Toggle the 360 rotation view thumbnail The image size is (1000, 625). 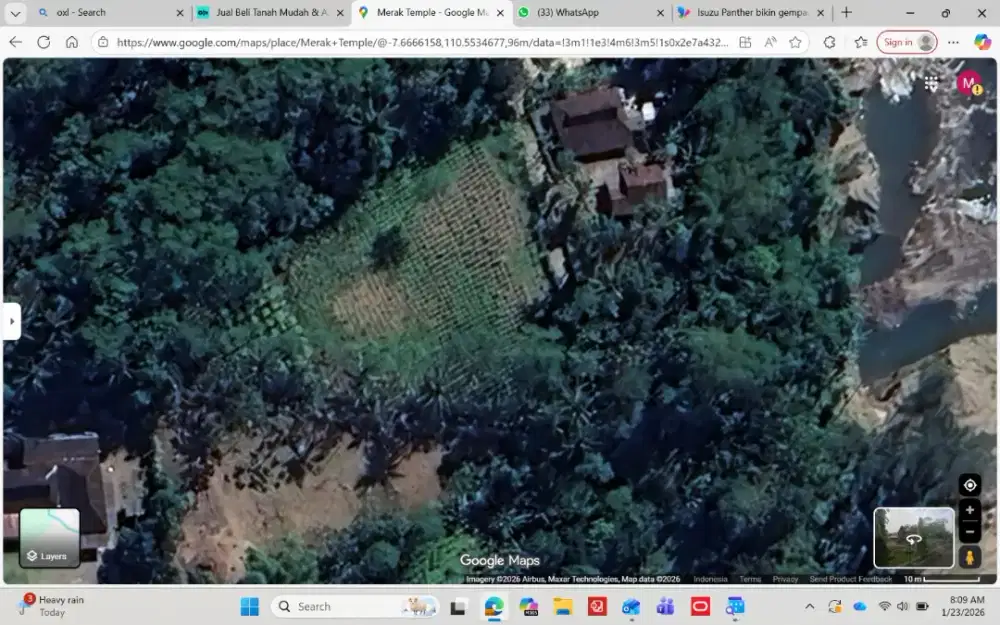pos(913,538)
